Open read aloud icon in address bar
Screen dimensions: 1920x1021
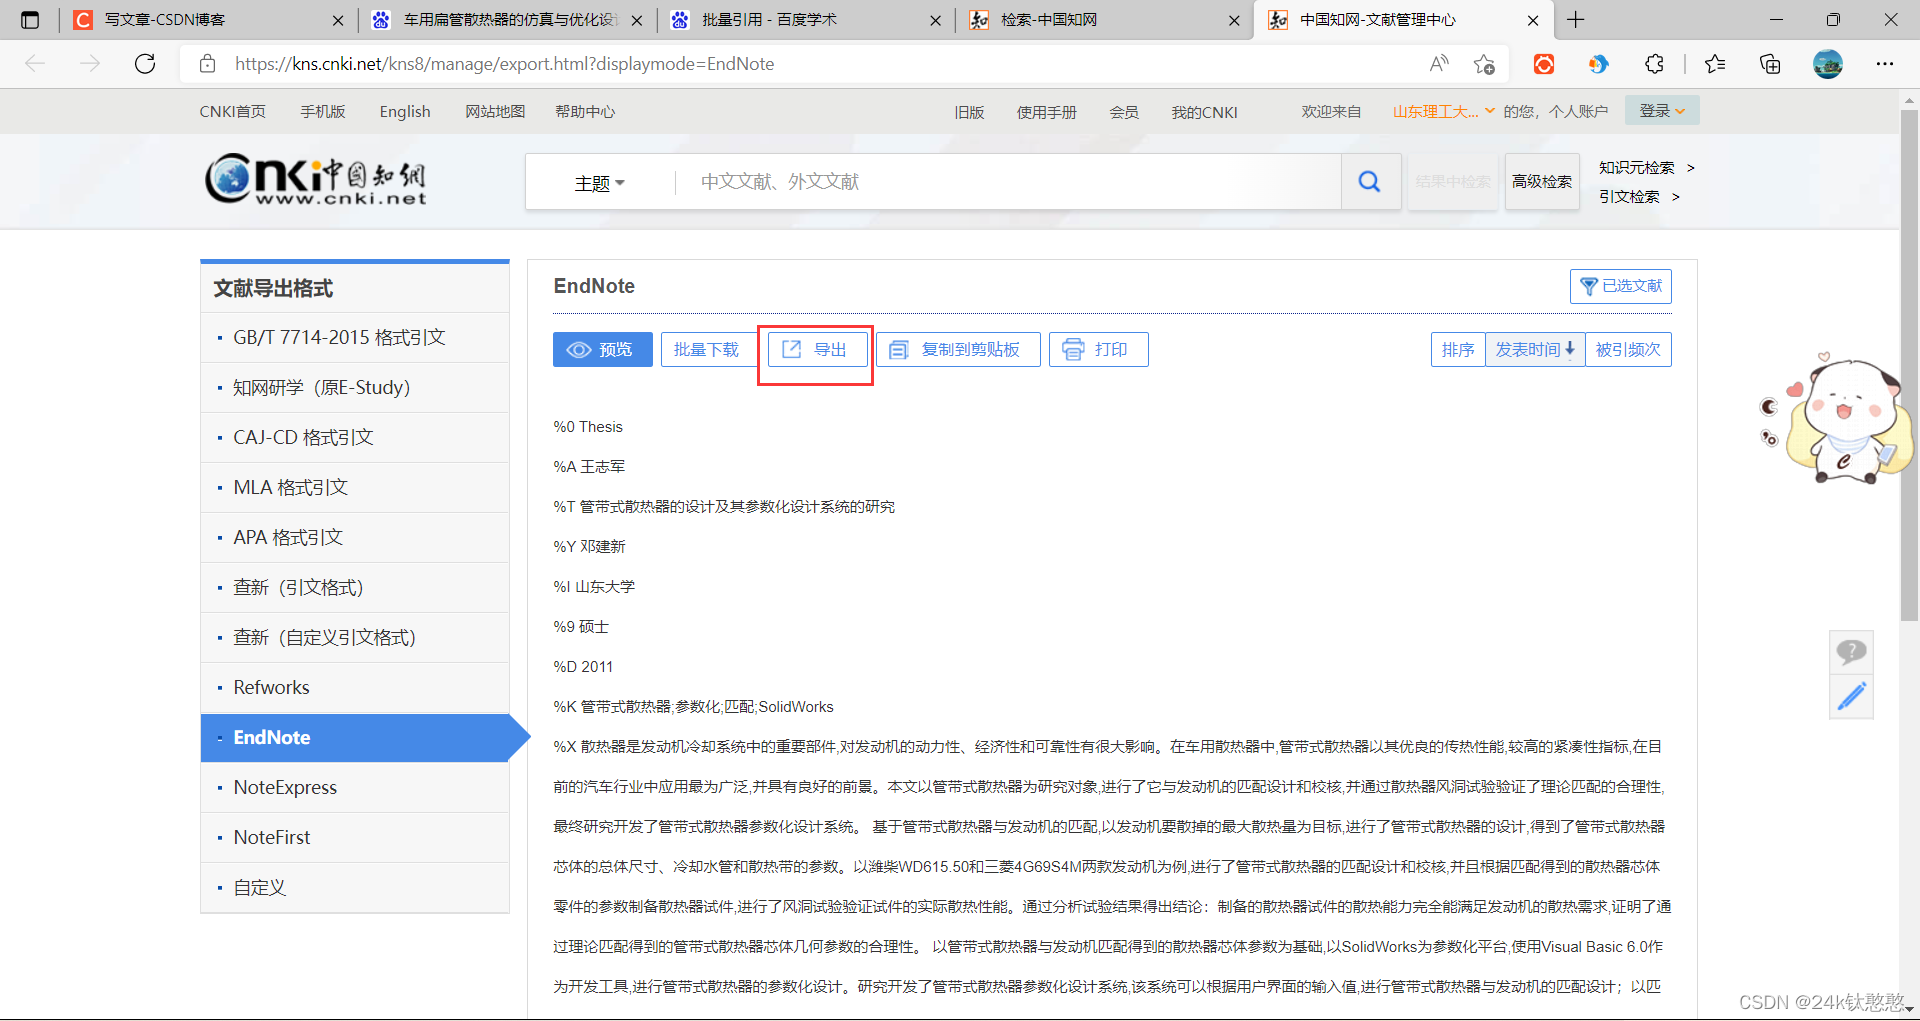[1439, 64]
